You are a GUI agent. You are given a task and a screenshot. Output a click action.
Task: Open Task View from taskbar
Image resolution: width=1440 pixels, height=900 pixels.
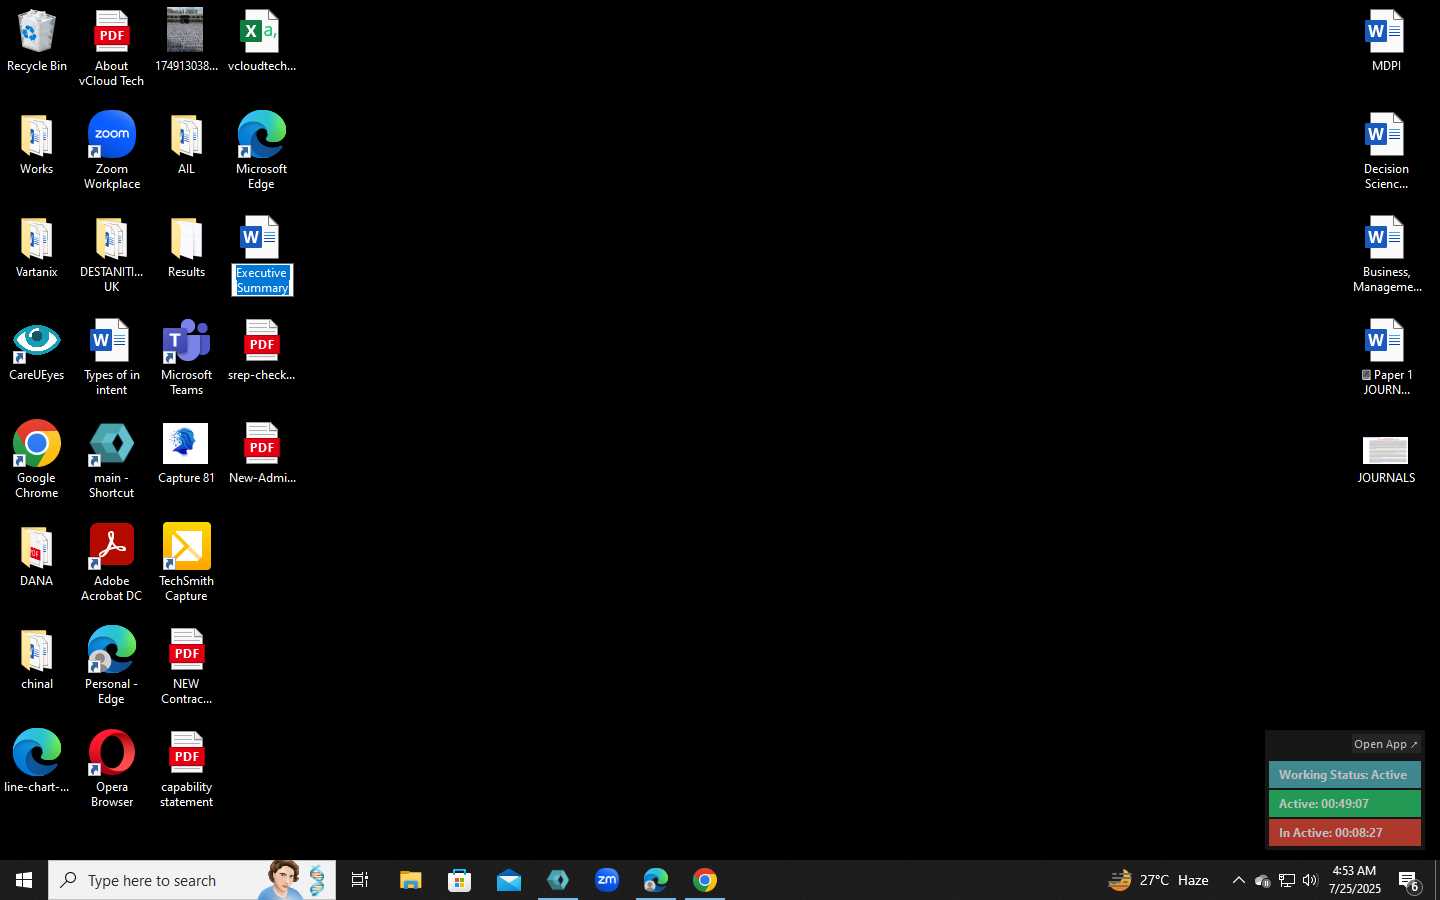pyautogui.click(x=360, y=880)
